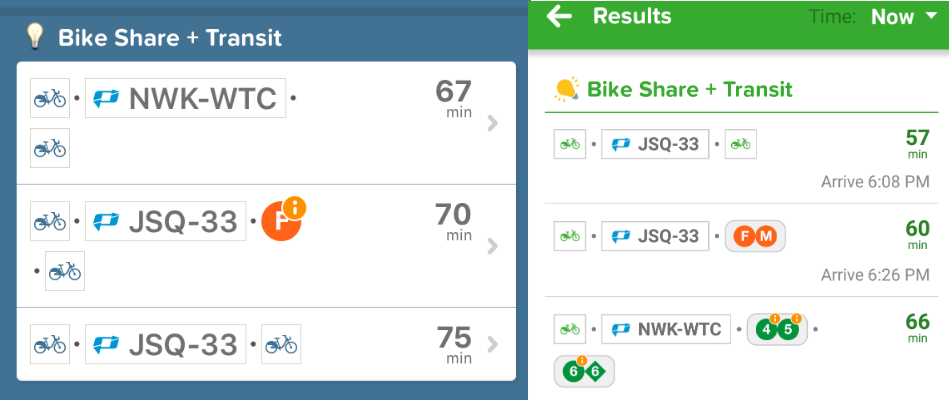The width and height of the screenshot is (949, 400).
Task: Click the sun lightbulb icon in the green panel
Action: [x=567, y=89]
